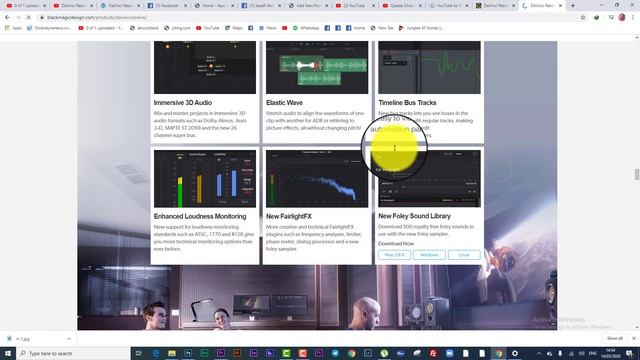This screenshot has width=640, height=360.
Task: Open Chrome's three-dot menu
Action: click(633, 18)
